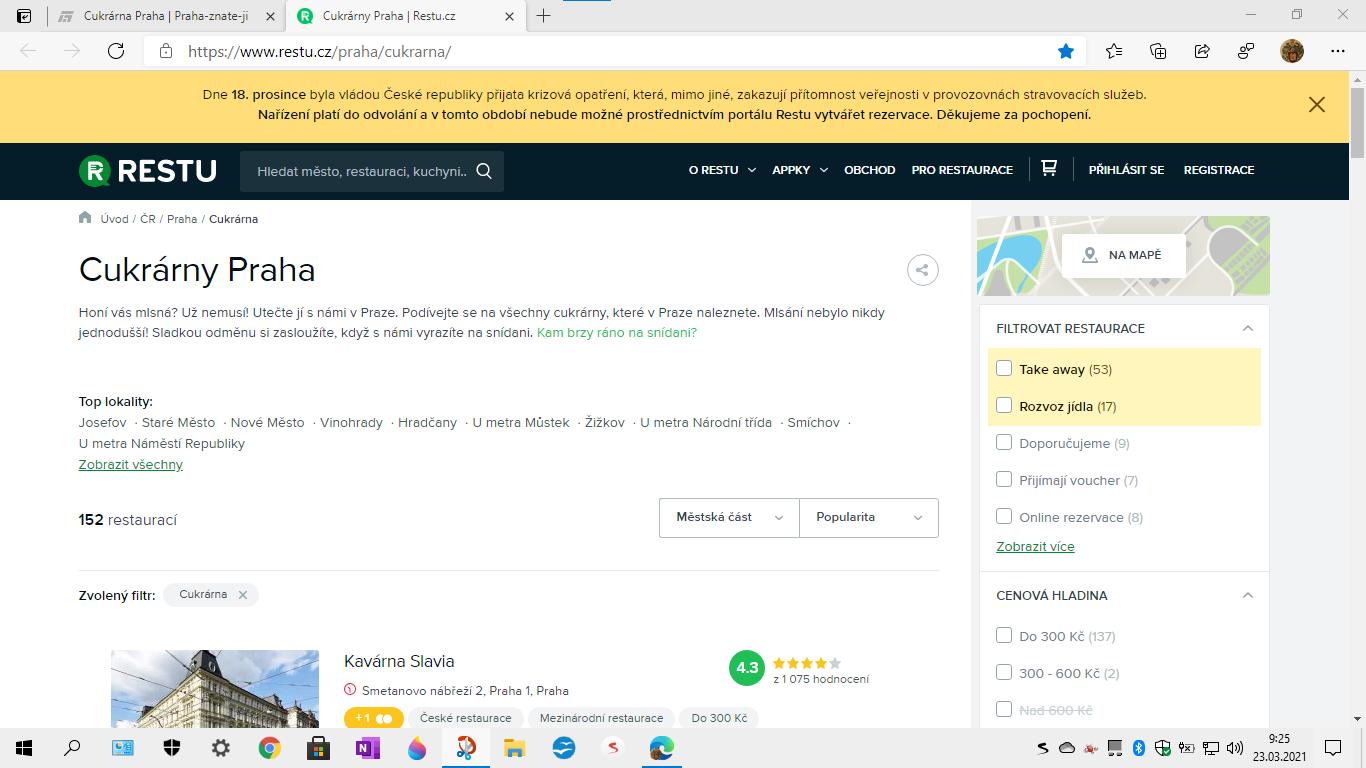Open the feedback icon in Edge toolbar
Screen dimensions: 1366x768
1246,51
